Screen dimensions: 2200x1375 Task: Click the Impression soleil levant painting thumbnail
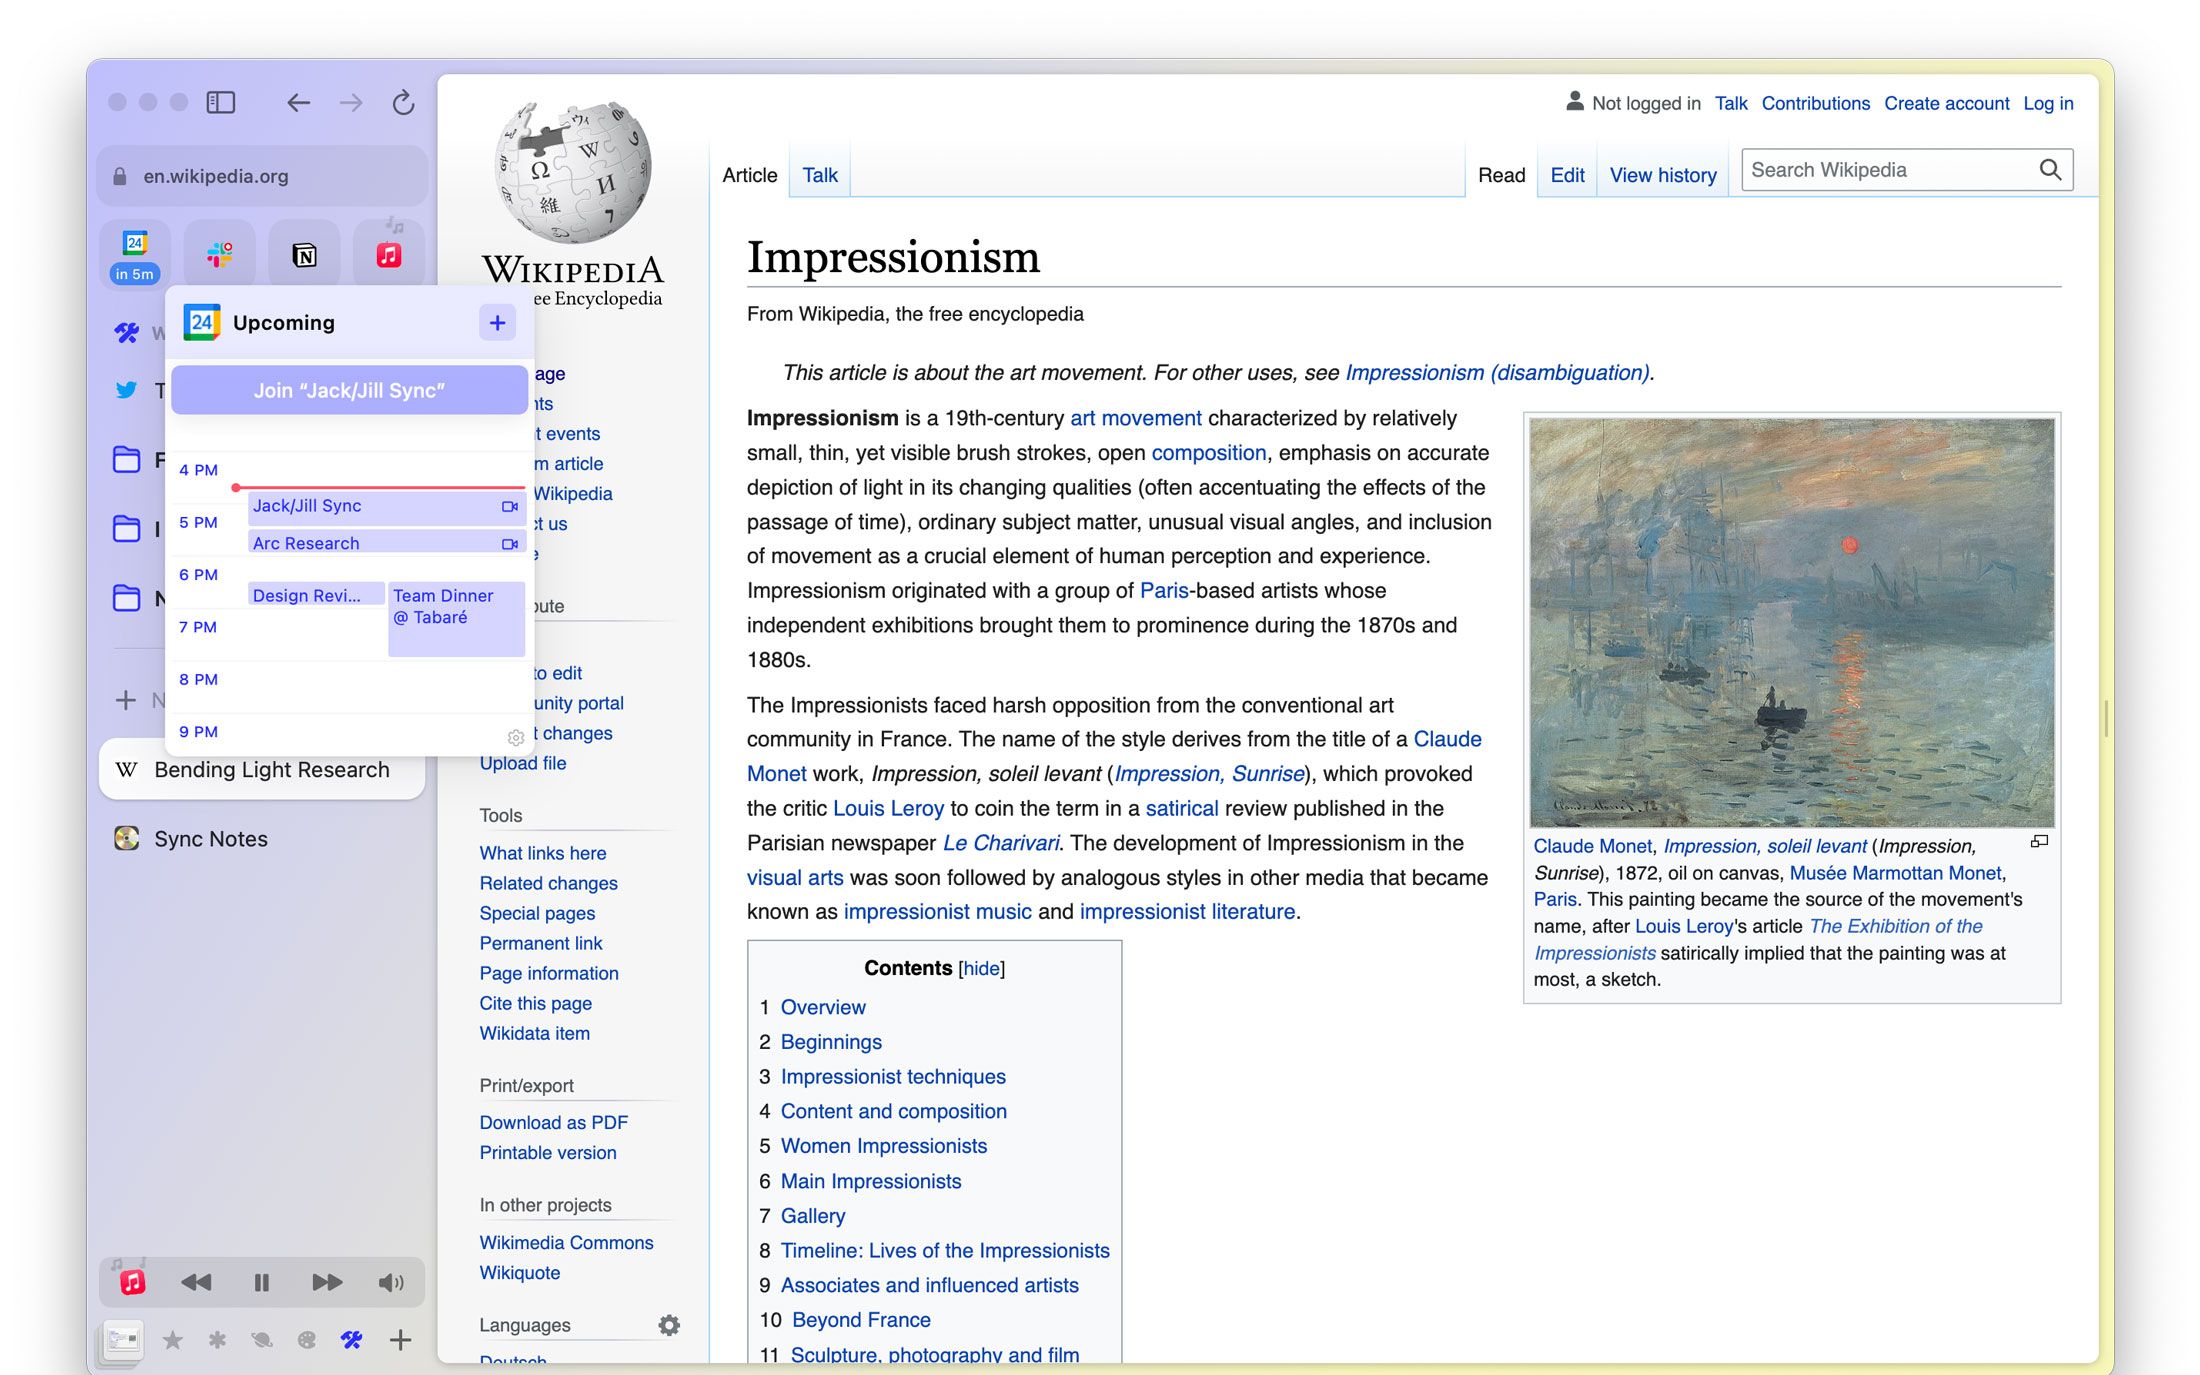click(x=1790, y=616)
